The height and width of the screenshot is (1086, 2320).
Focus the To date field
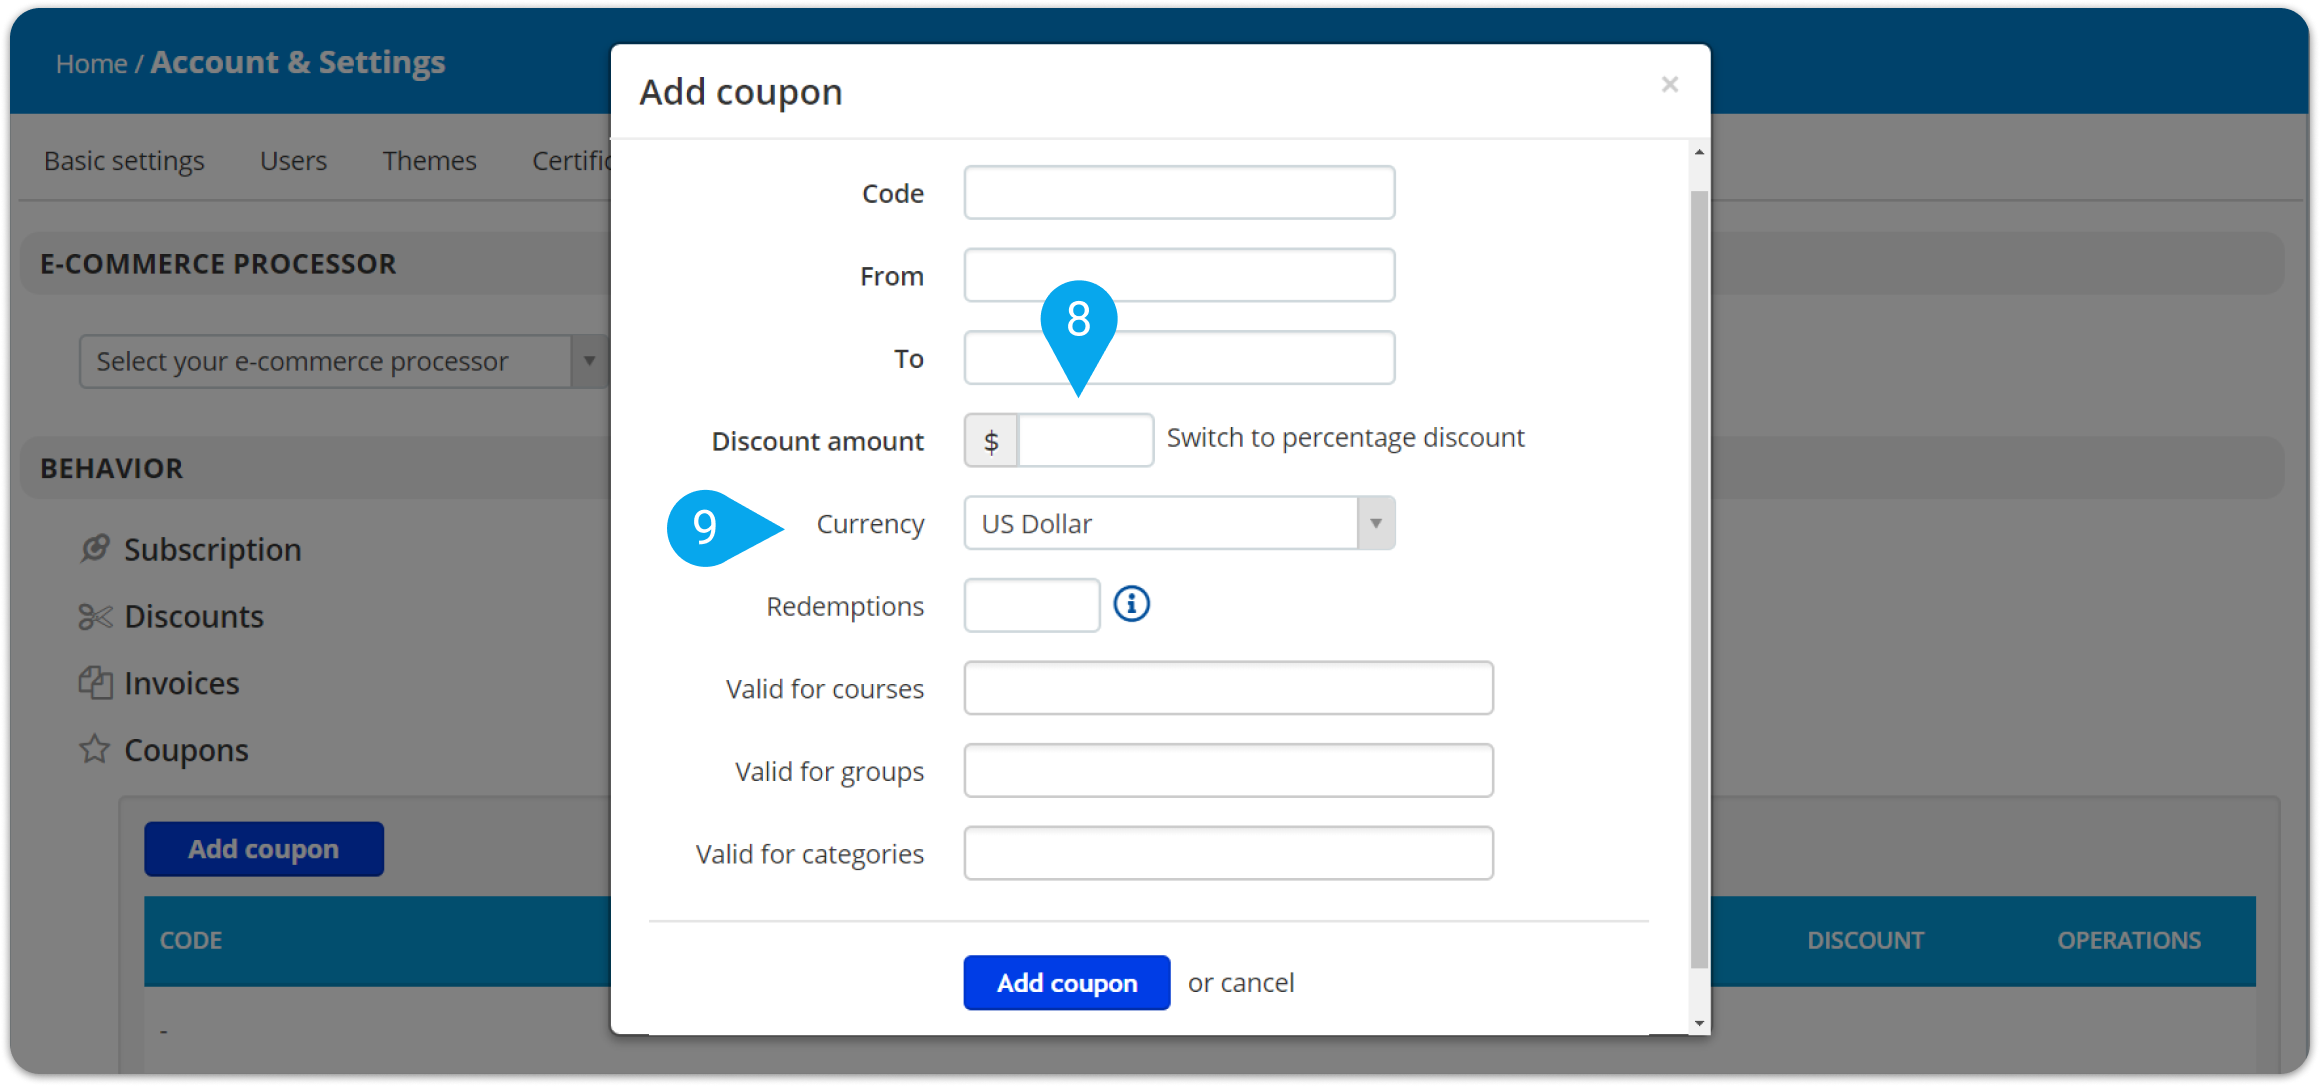click(1179, 358)
